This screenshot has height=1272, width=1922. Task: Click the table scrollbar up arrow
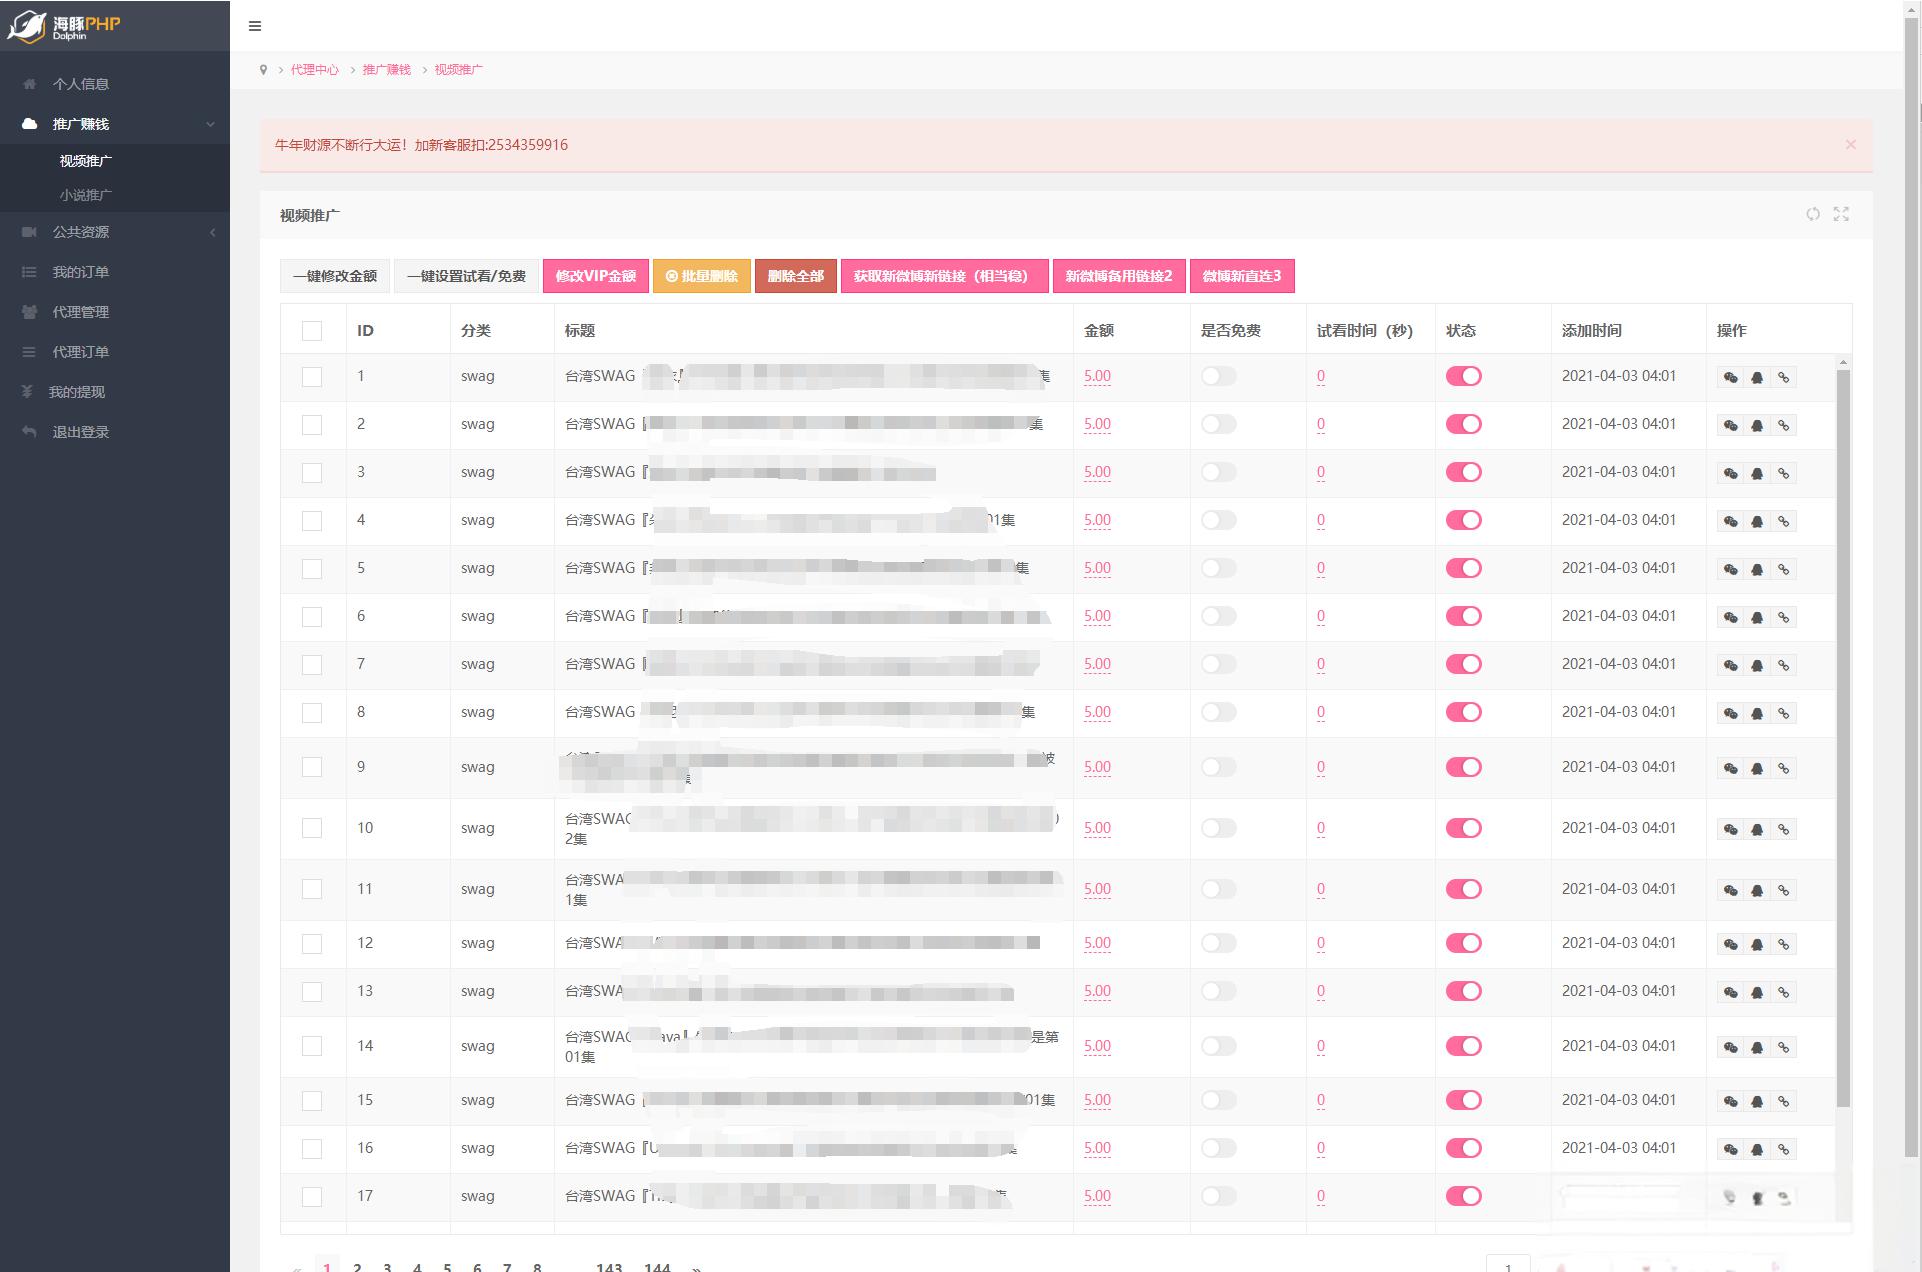(x=1843, y=361)
